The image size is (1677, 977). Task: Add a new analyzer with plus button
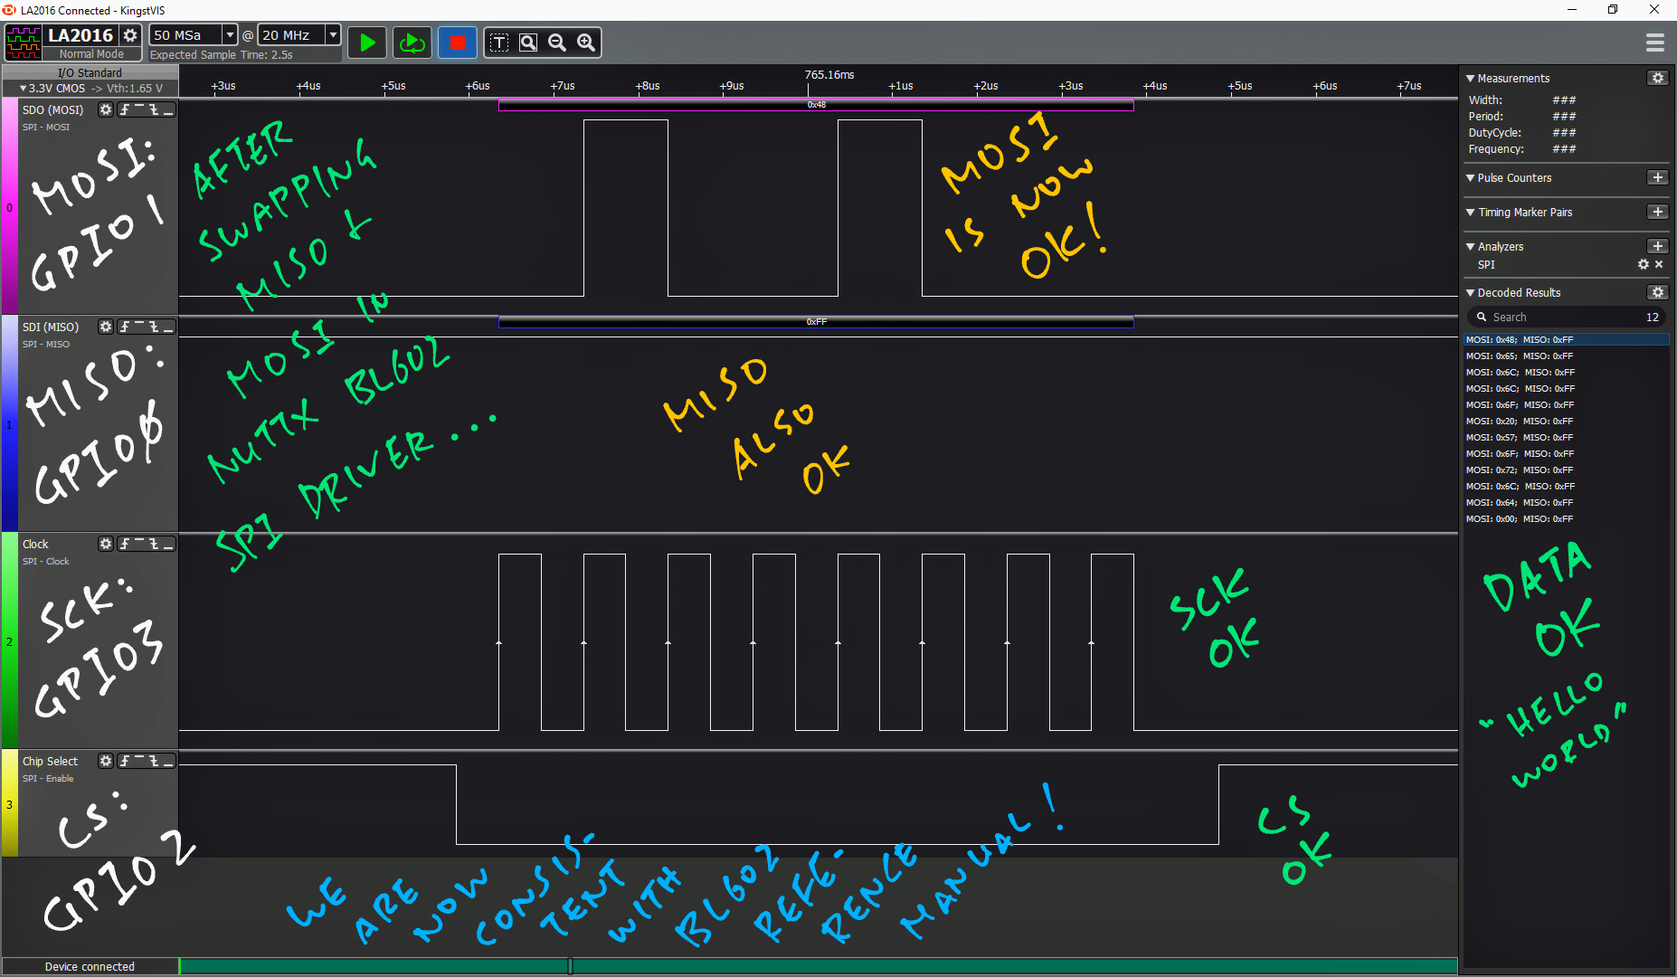pyautogui.click(x=1657, y=246)
